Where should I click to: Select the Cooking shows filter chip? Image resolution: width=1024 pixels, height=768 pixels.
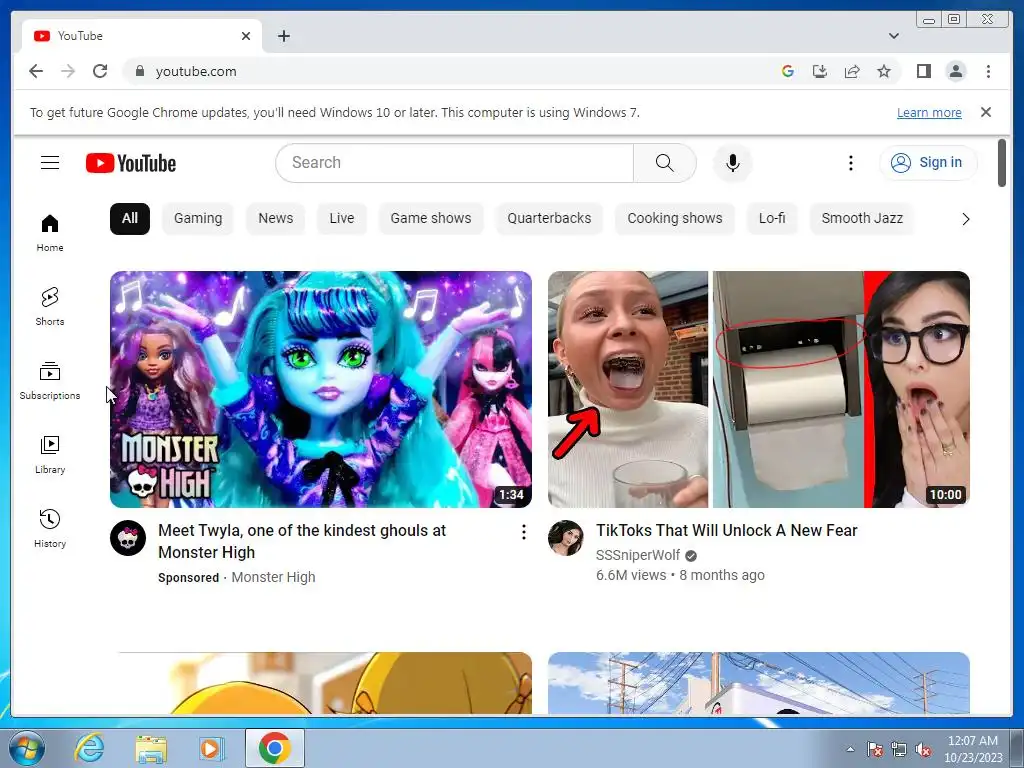coord(675,218)
